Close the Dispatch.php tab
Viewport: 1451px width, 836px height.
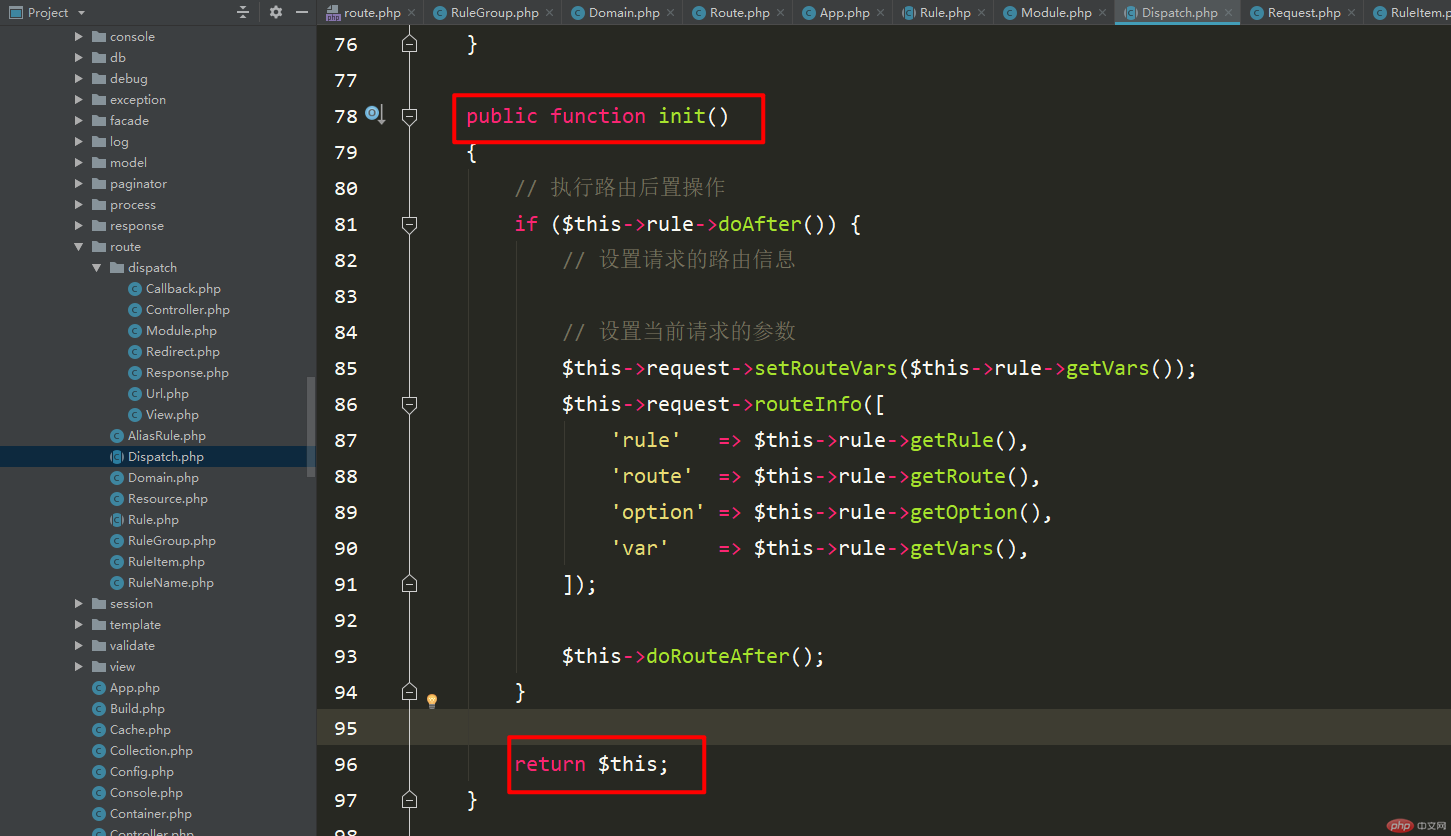pos(1228,13)
